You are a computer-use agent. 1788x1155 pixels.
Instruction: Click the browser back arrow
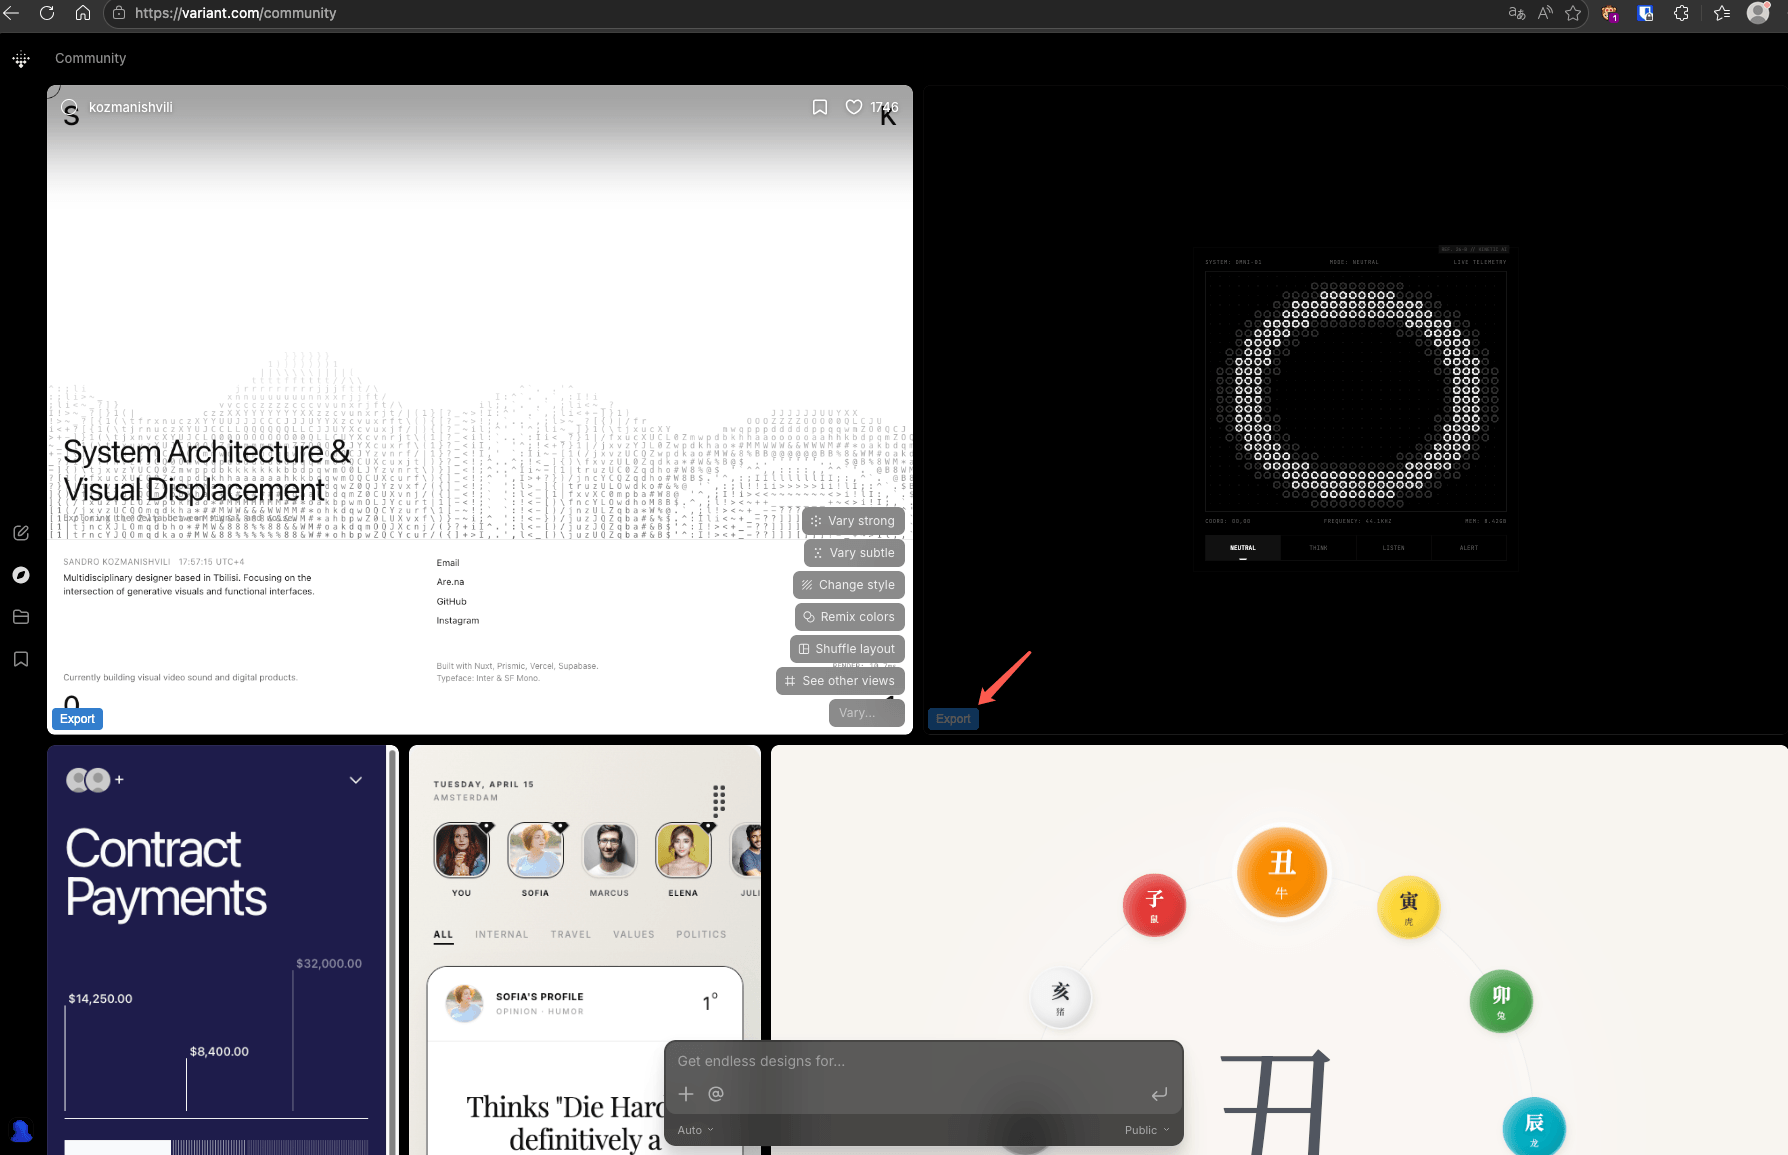pyautogui.click(x=12, y=13)
